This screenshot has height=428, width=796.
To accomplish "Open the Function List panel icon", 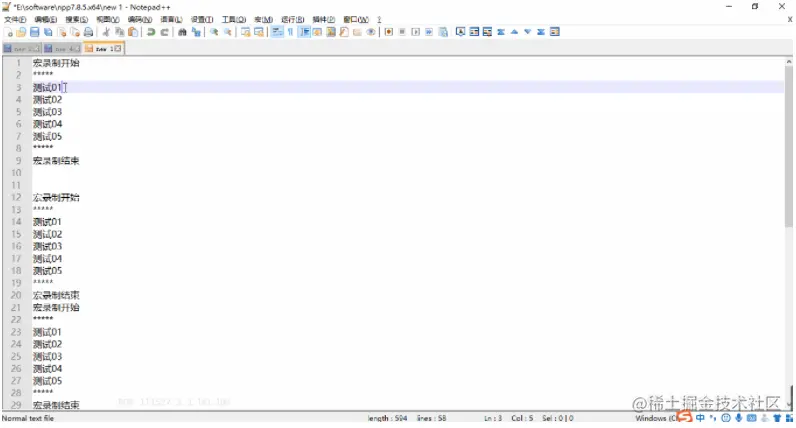I will pyautogui.click(x=344, y=32).
